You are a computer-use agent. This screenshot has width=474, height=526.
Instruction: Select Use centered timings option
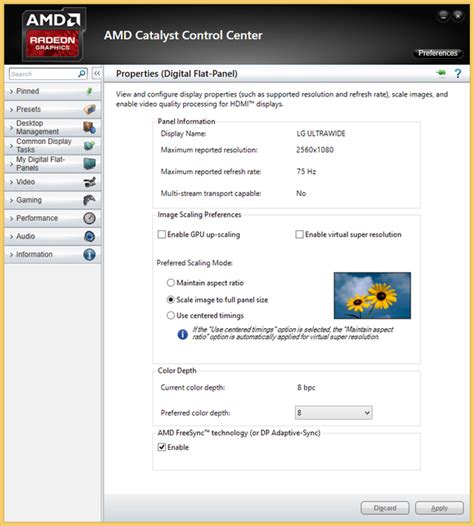(171, 315)
